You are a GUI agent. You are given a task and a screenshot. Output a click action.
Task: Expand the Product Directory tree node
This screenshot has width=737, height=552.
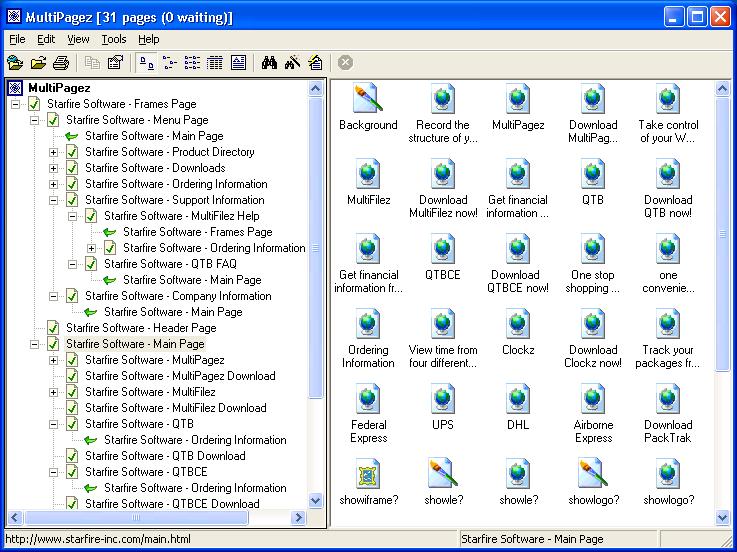click(x=54, y=152)
